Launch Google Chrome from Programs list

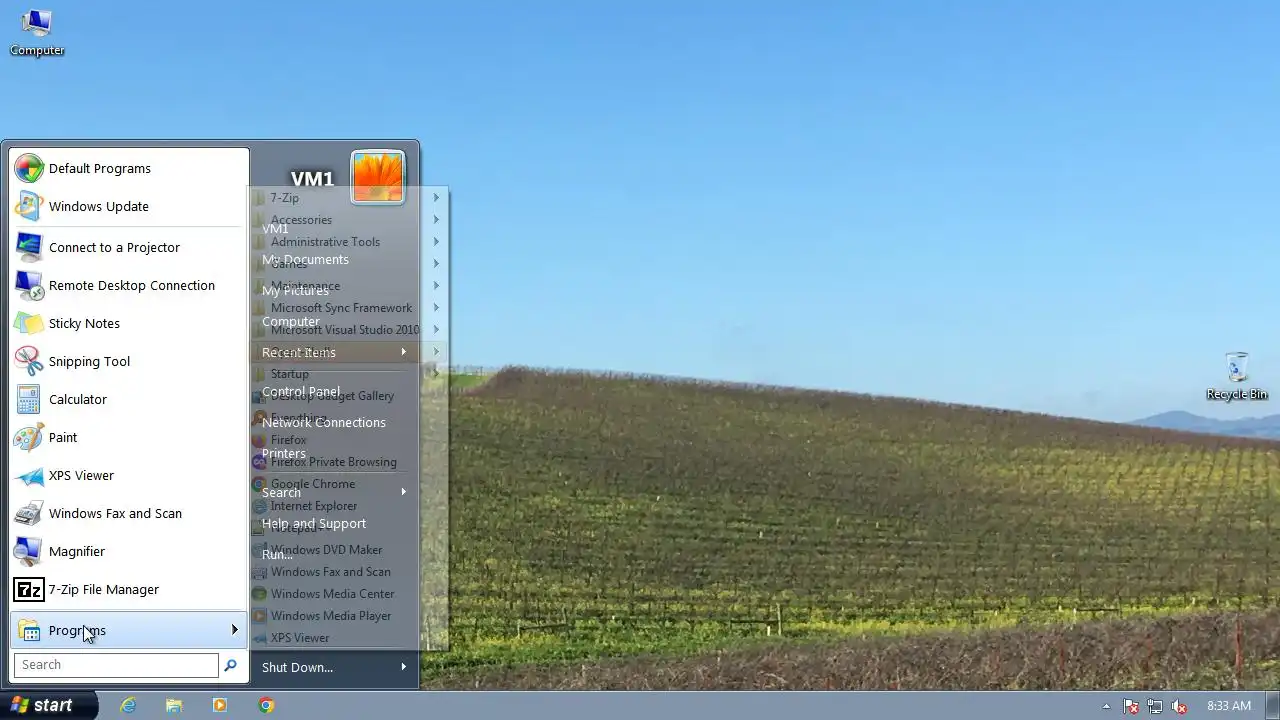click(x=348, y=484)
